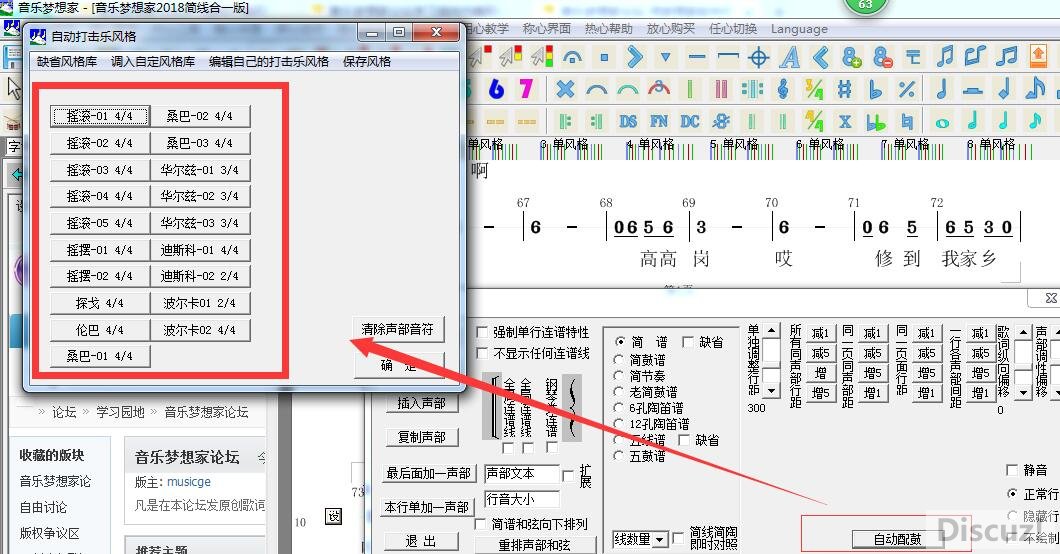Click the figure-8 icon with red minus

pyautogui.click(x=882, y=57)
